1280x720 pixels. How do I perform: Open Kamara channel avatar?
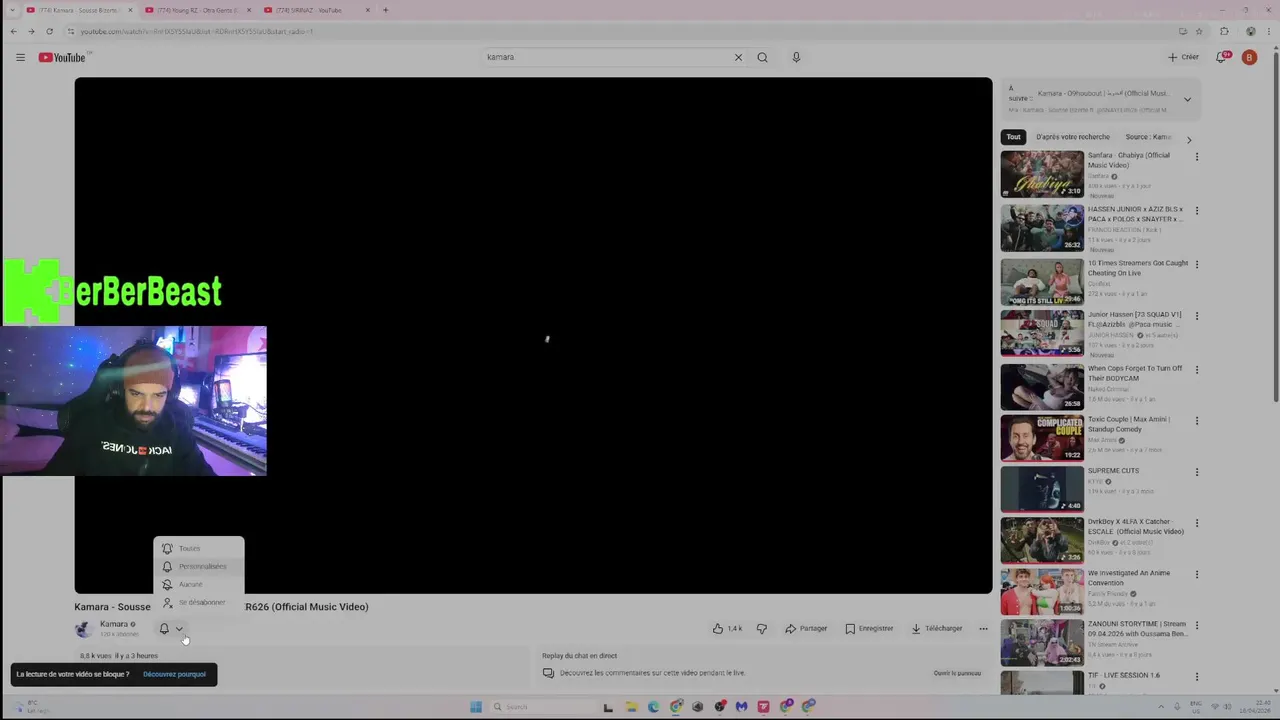84,629
